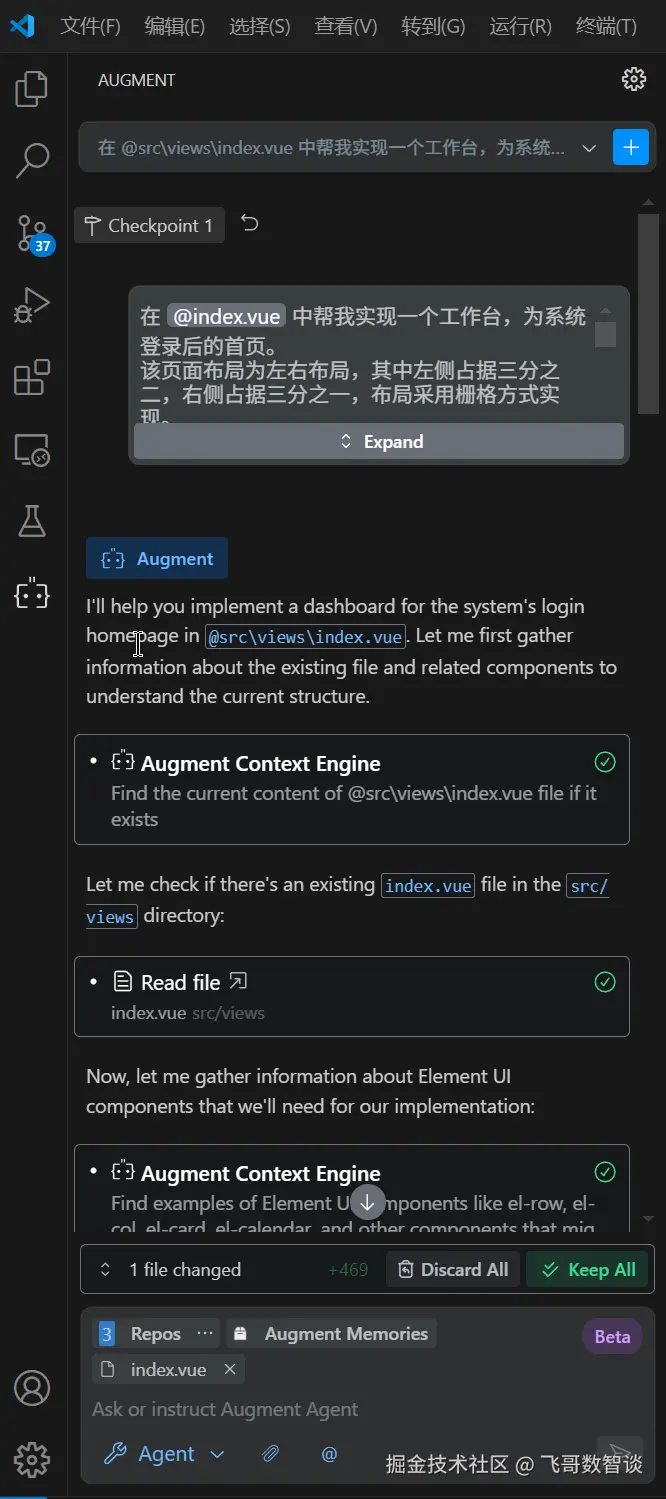The width and height of the screenshot is (666, 1499).
Task: Open the 文件(F) menu
Action: tap(90, 26)
